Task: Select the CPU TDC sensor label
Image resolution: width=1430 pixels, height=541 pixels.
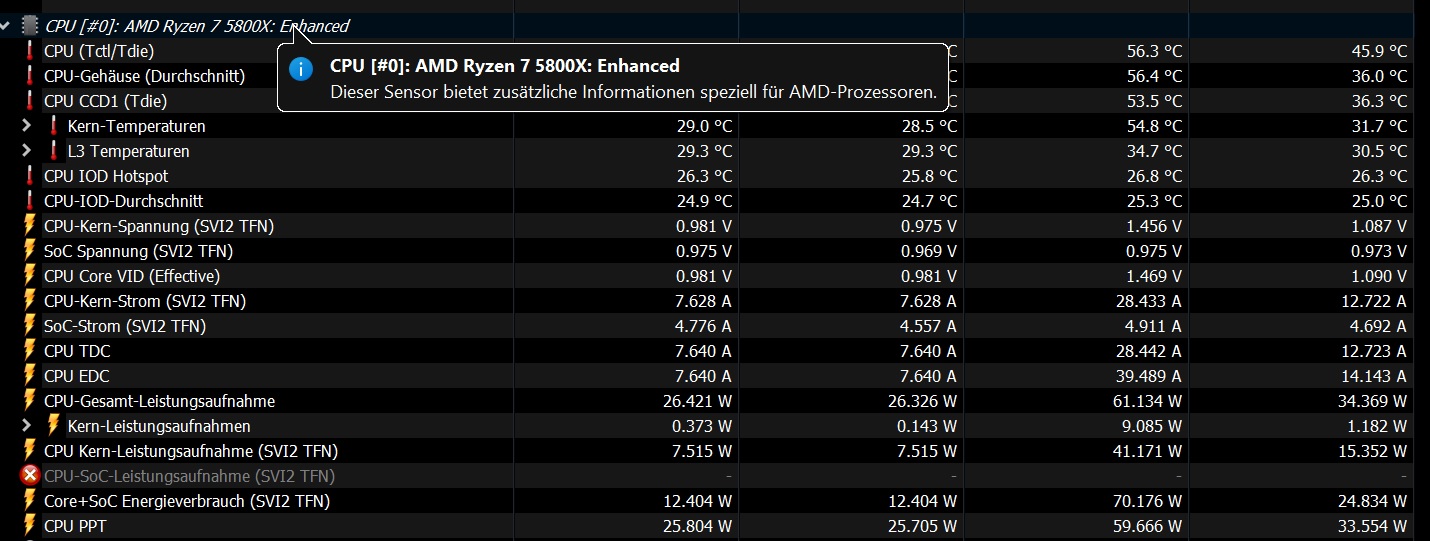Action: (x=77, y=351)
